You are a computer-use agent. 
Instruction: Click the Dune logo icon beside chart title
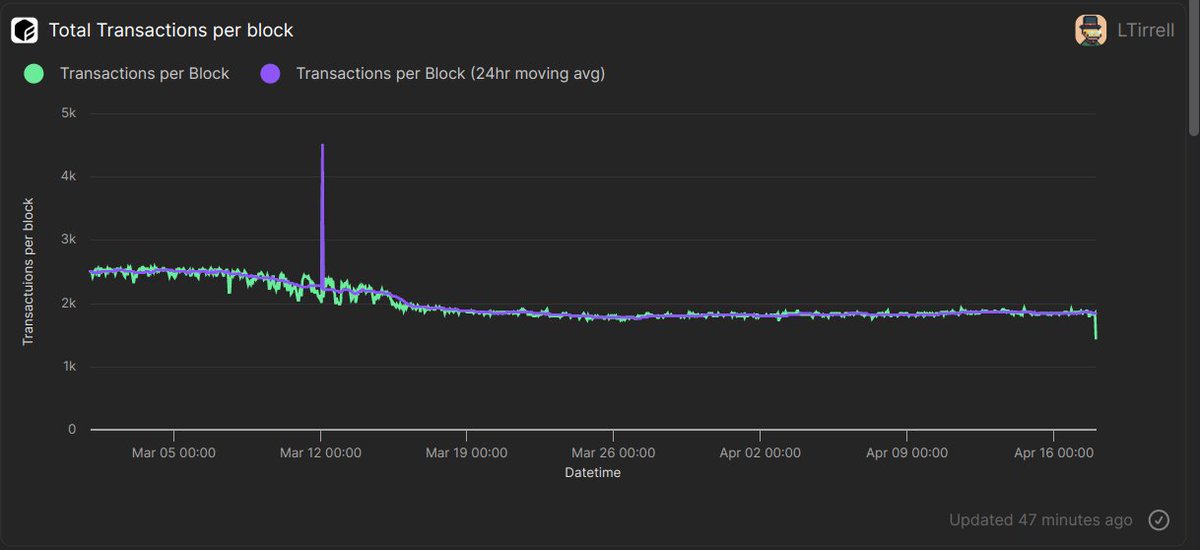pos(24,30)
